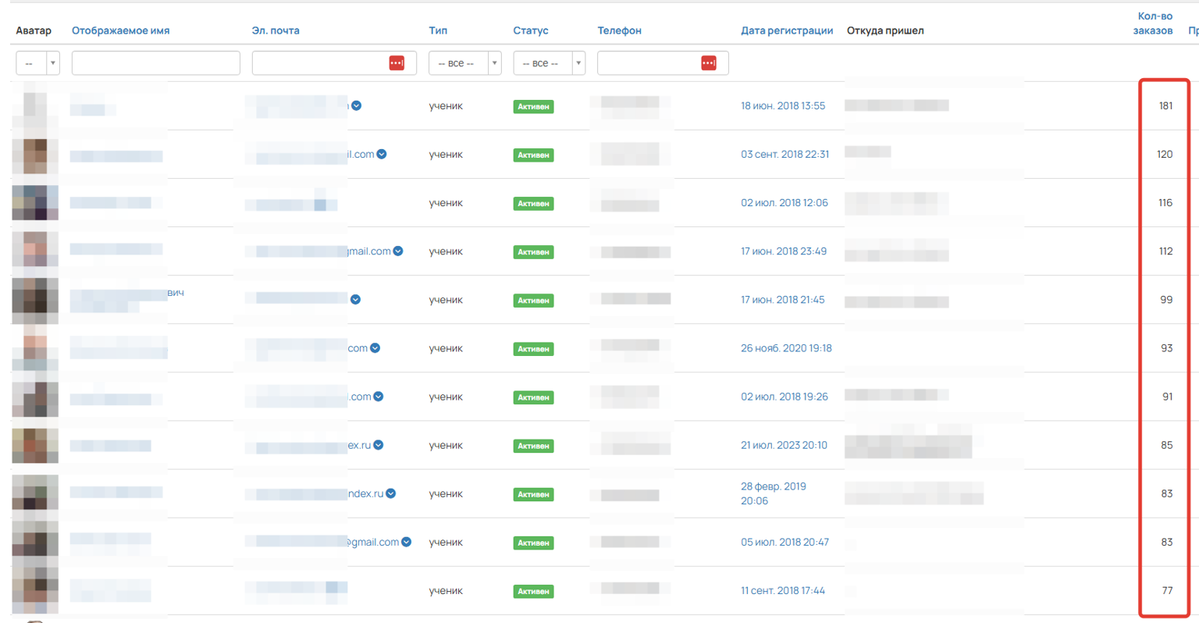Click email verified badge in 112-orders row

click(398, 252)
